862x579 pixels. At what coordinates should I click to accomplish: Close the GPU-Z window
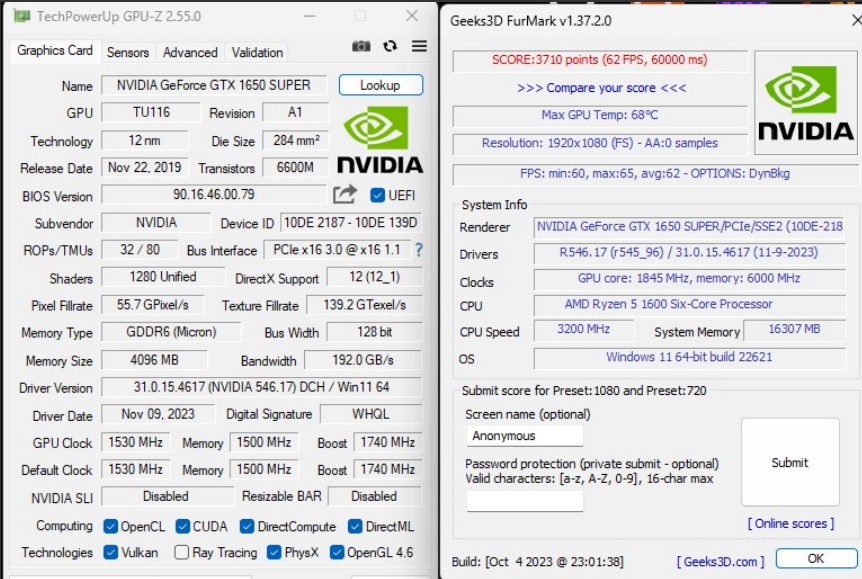point(412,16)
